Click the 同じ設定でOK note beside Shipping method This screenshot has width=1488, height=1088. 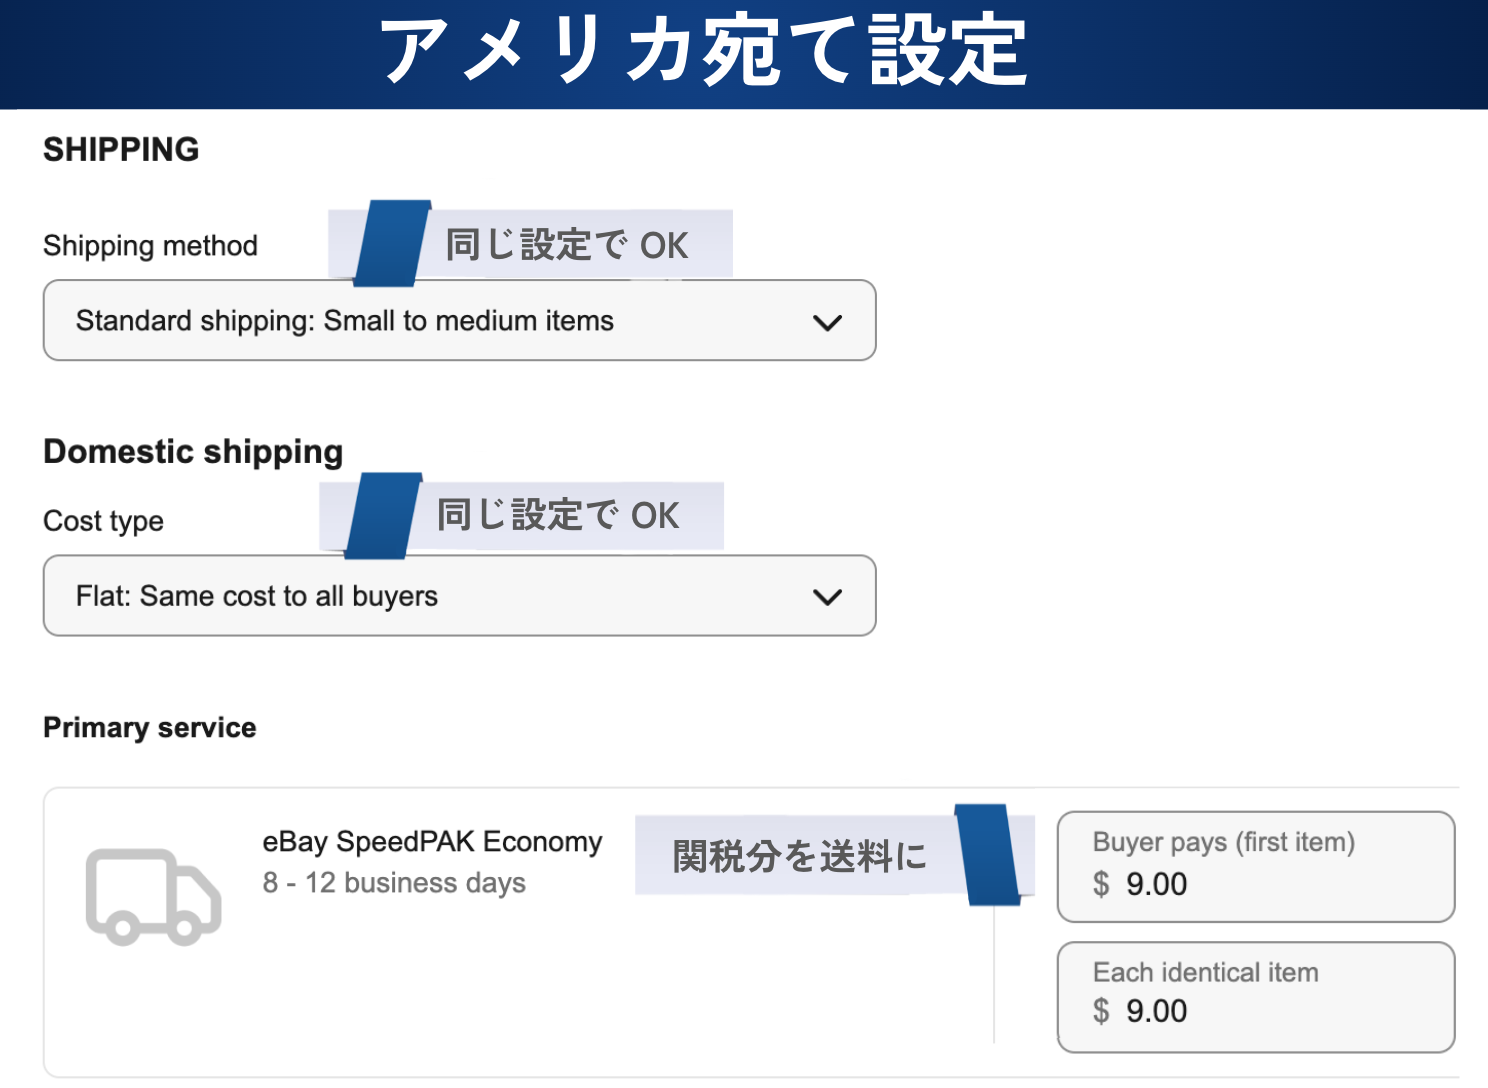566,245
